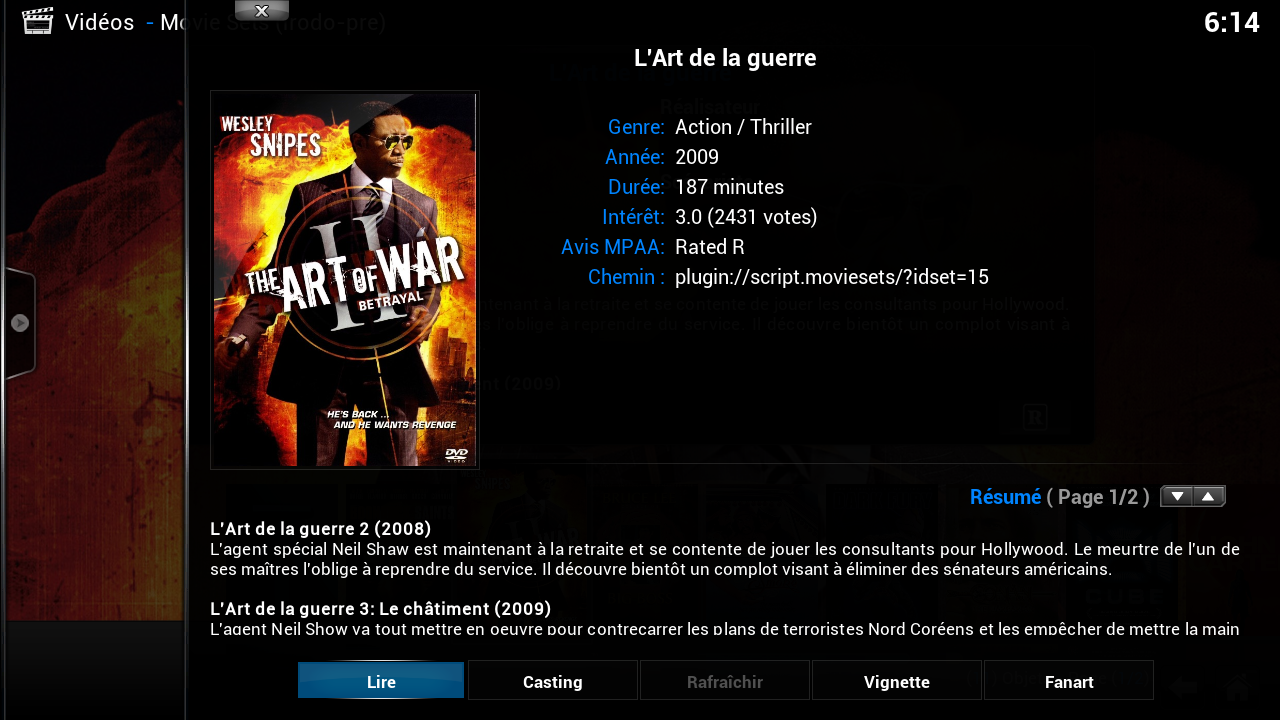Open the Casting list
Viewport: 1280px width, 720px height.
click(x=553, y=681)
